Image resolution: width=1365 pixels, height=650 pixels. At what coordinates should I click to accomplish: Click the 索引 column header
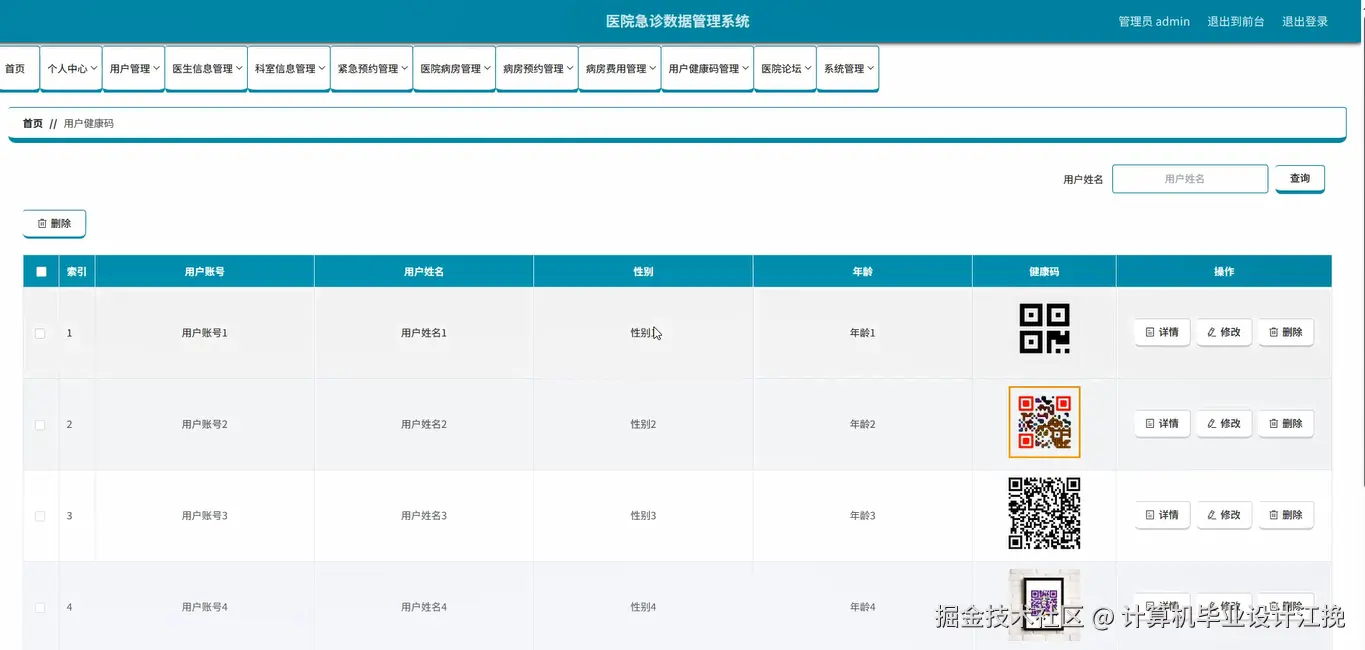pyautogui.click(x=77, y=272)
